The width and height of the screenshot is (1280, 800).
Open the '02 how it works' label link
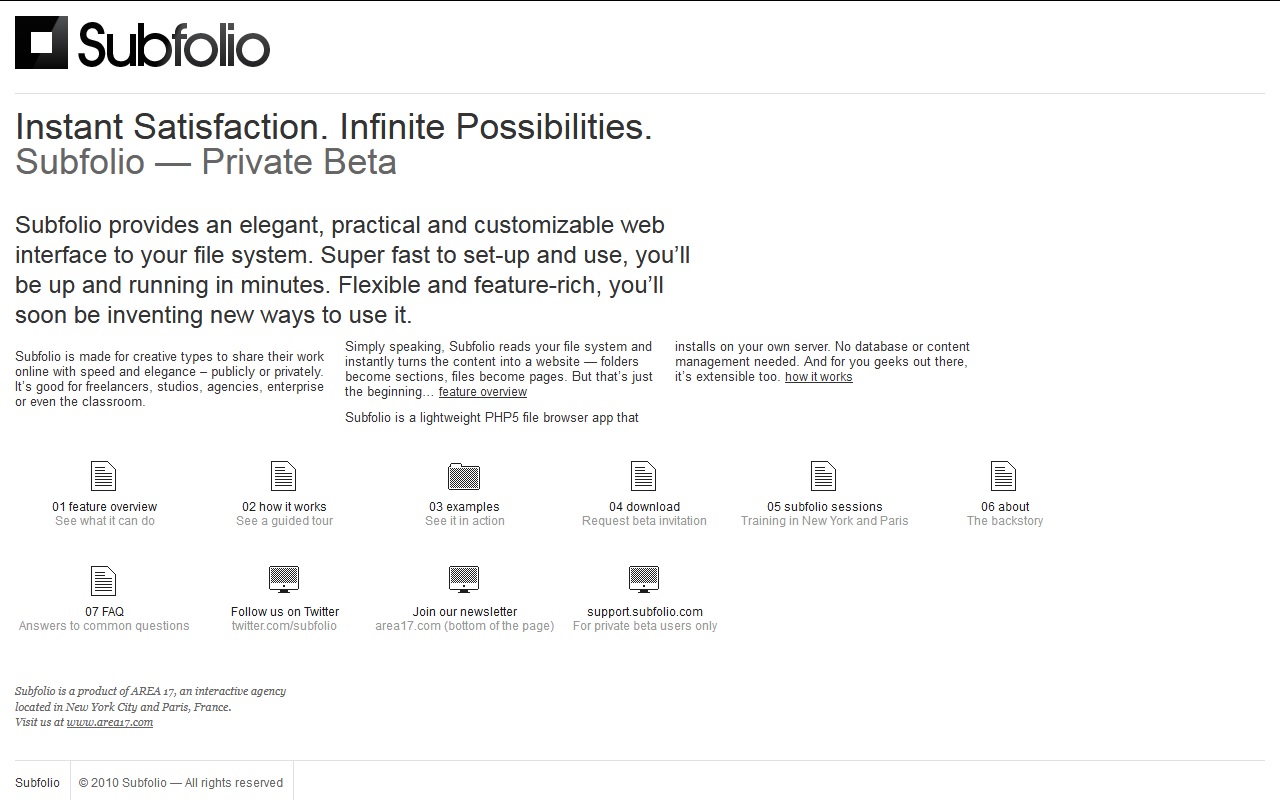[284, 507]
